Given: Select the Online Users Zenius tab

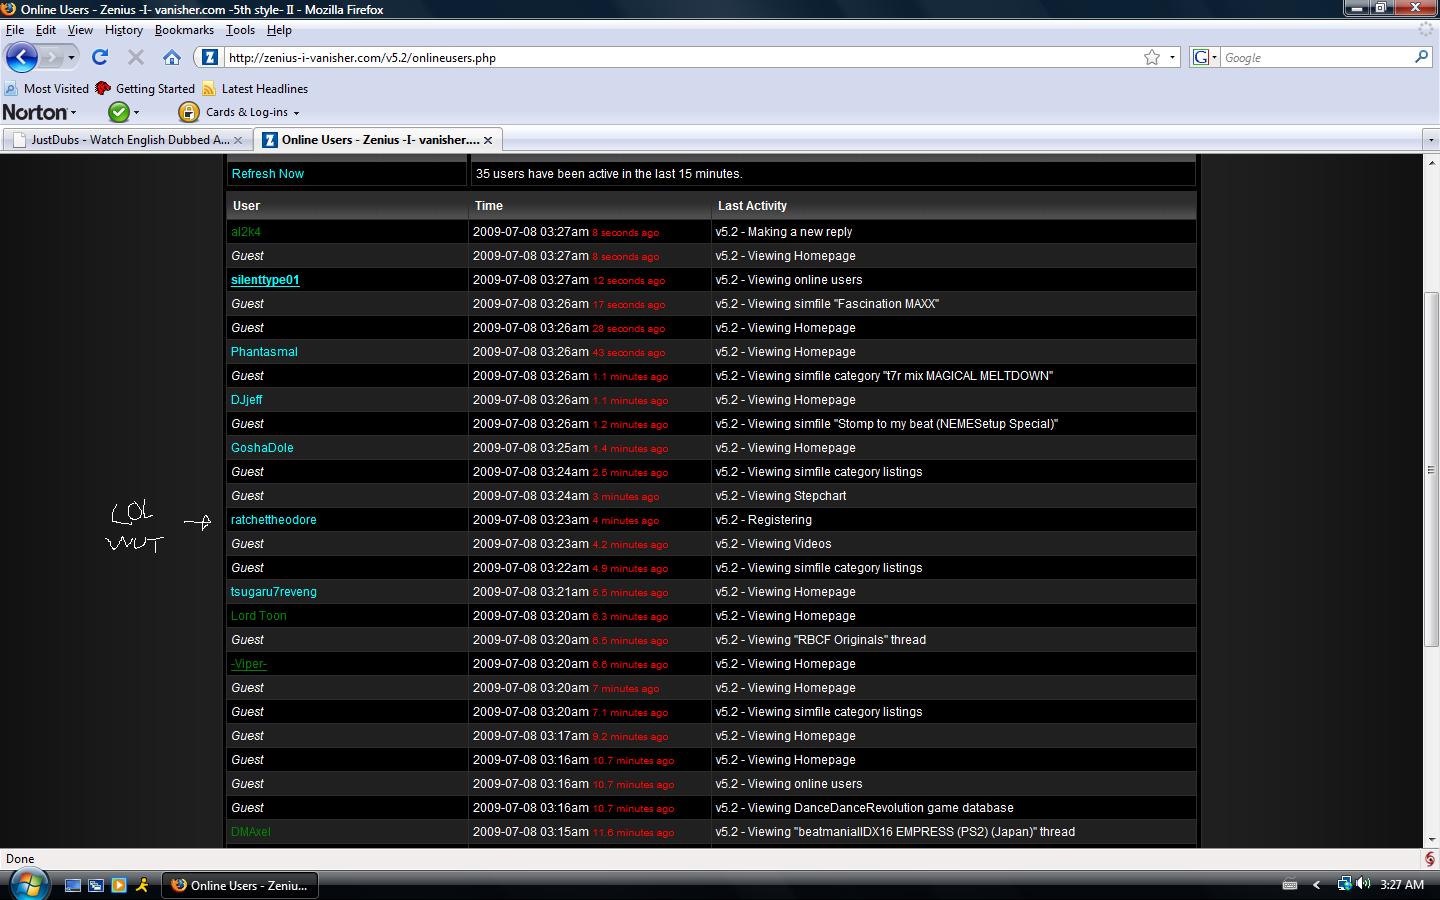Looking at the screenshot, I should pyautogui.click(x=377, y=140).
